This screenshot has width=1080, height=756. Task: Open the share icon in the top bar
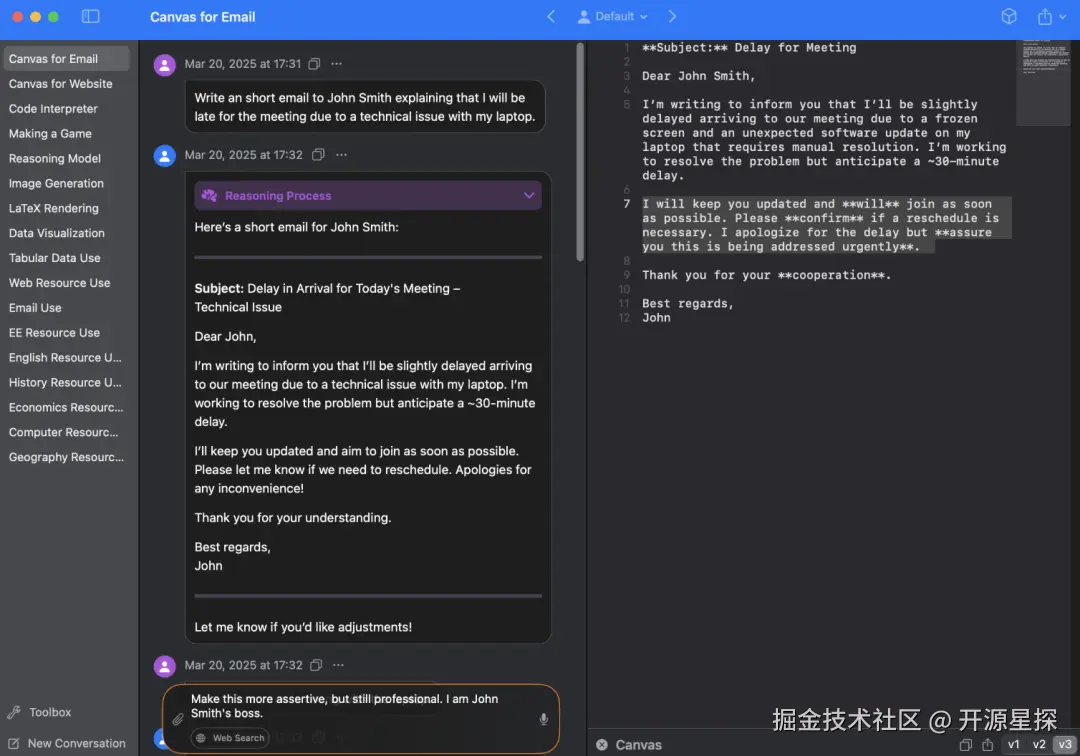pos(1045,16)
